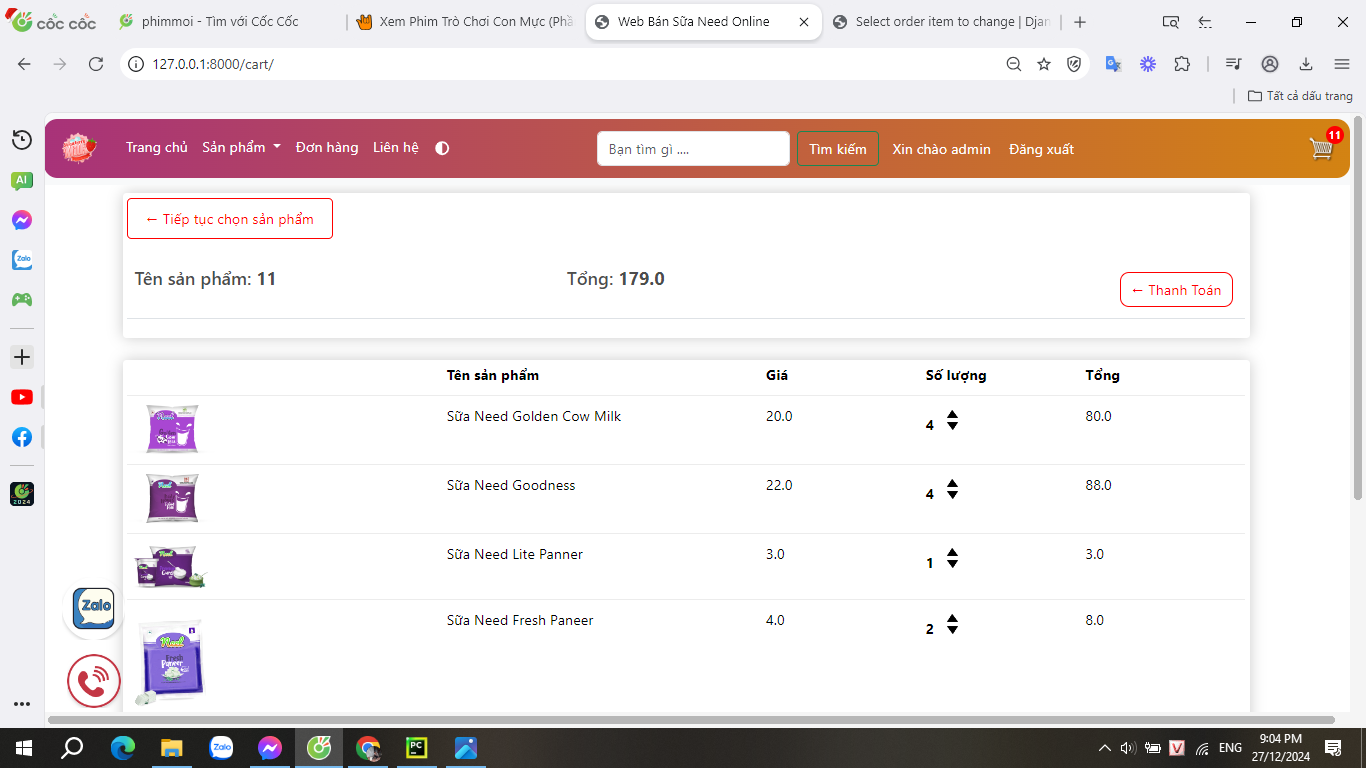The width and height of the screenshot is (1366, 768).
Task: Decrease quantity of Sữa Need Fresh Paneer
Action: click(x=952, y=630)
